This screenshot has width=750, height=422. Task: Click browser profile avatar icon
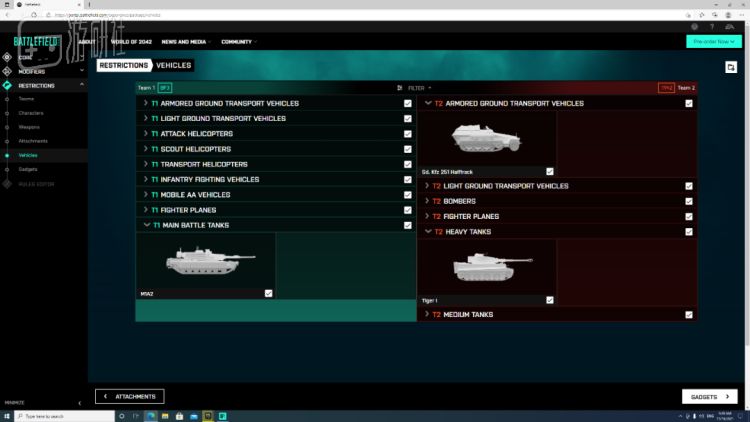728,15
